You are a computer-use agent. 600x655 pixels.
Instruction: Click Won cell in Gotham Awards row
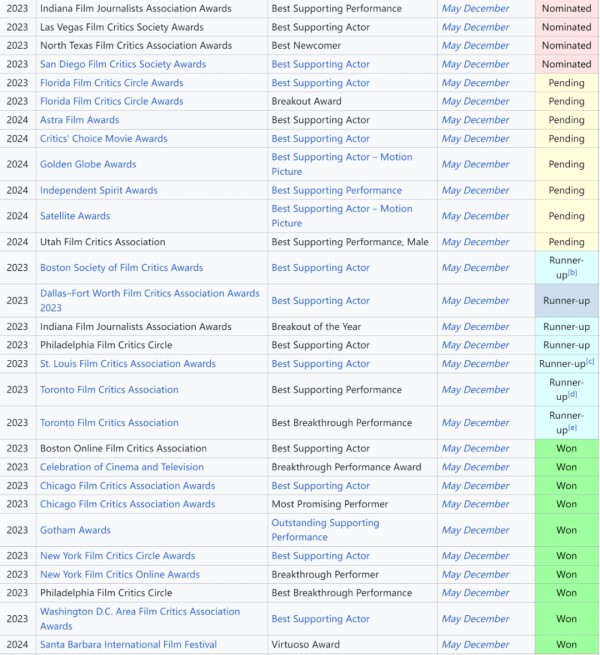tap(567, 530)
